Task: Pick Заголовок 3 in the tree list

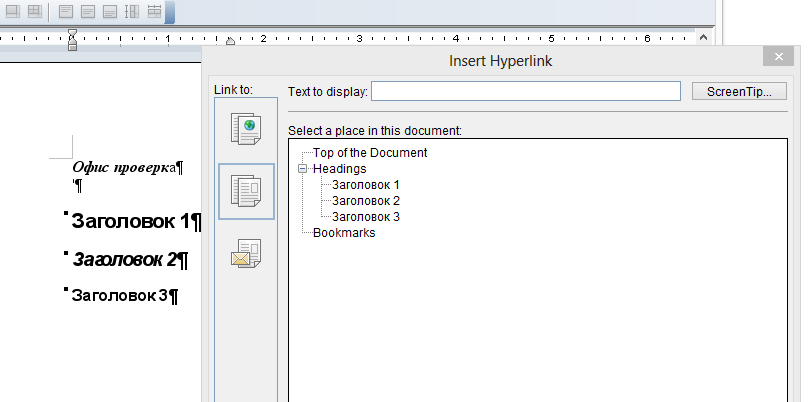Action: click(x=365, y=217)
